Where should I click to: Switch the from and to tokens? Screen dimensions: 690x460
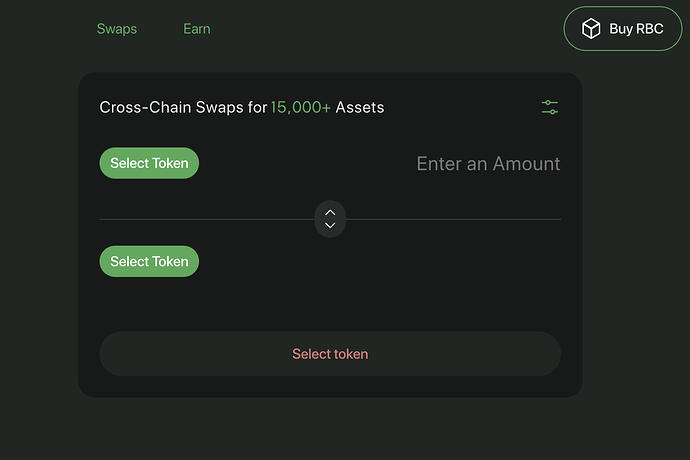point(330,219)
